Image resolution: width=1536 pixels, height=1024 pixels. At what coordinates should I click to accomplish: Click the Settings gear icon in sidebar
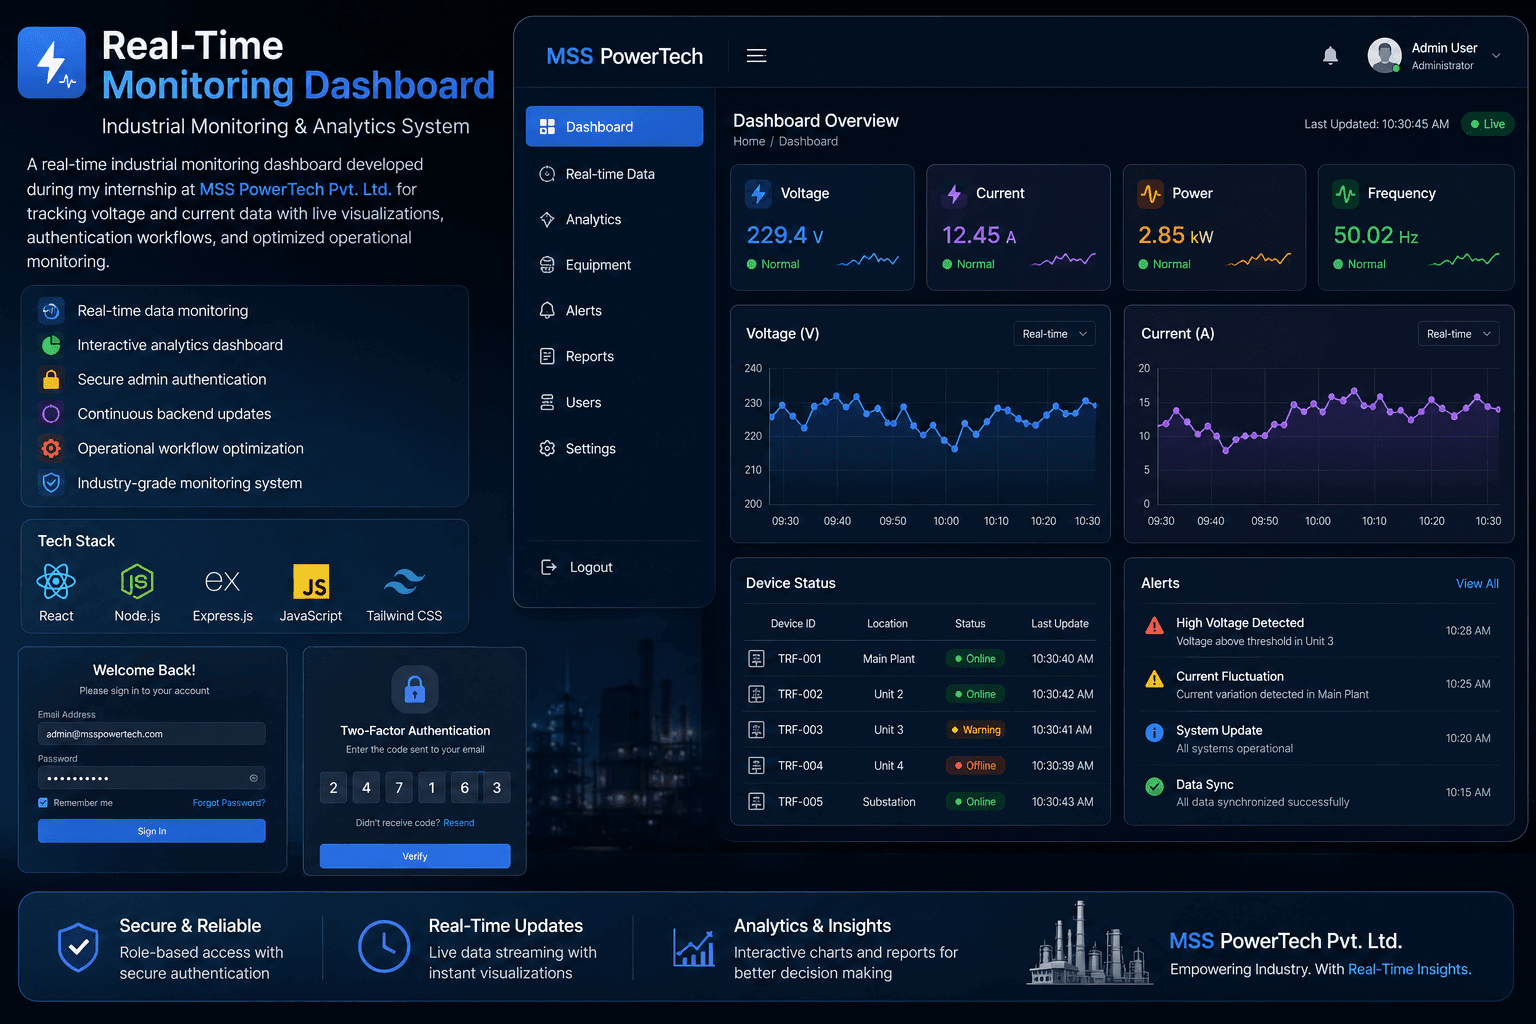tap(547, 448)
